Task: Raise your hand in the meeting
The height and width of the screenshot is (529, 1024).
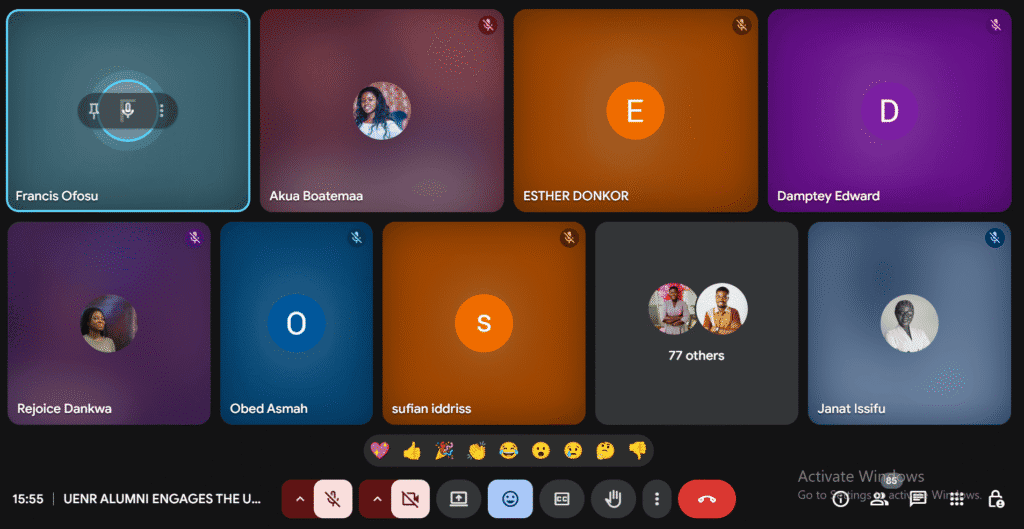Action: 613,498
